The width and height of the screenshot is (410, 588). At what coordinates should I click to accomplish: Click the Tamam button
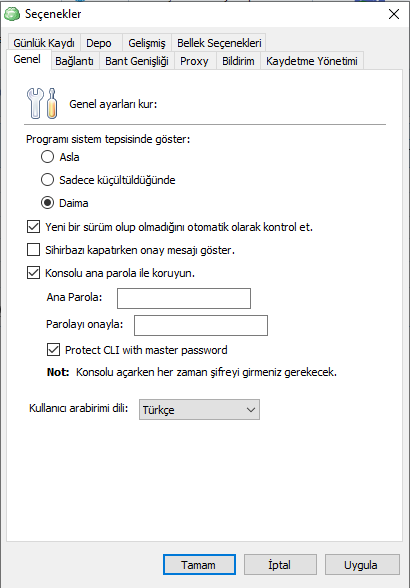[x=199, y=565]
